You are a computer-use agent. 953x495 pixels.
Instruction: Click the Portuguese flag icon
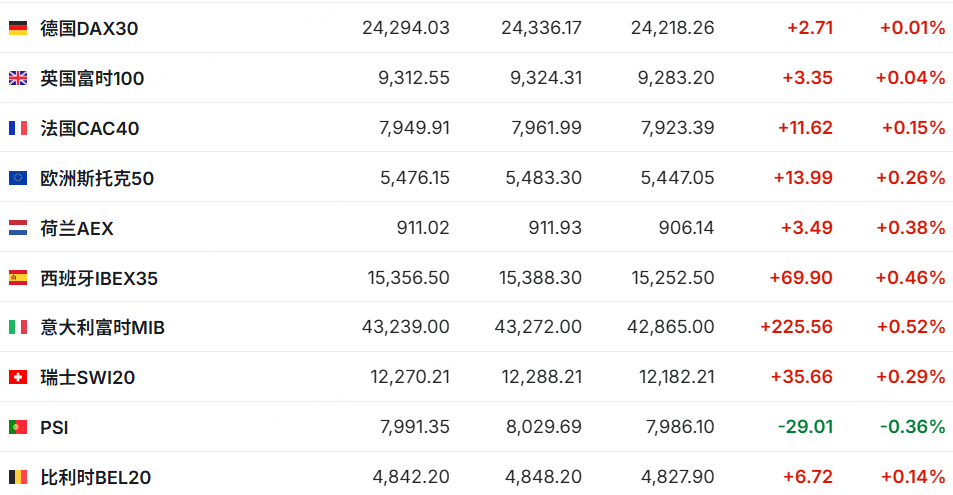[18, 427]
